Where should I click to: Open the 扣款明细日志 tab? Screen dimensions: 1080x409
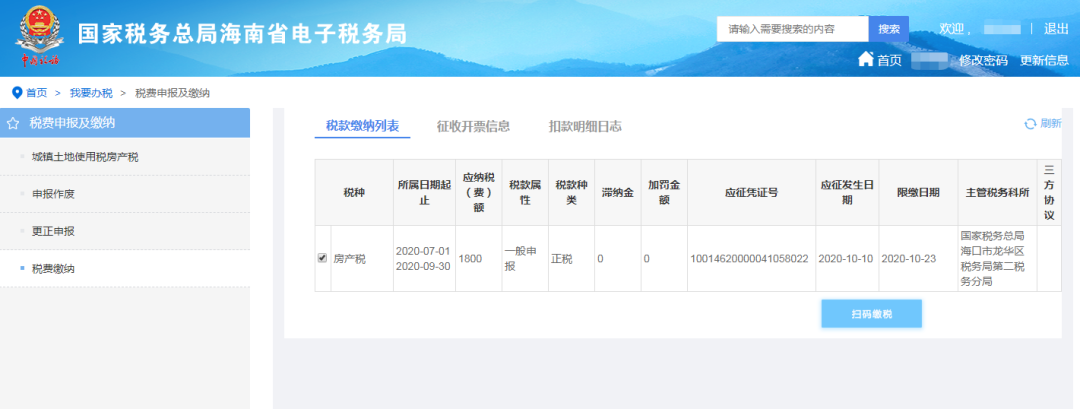585,126
